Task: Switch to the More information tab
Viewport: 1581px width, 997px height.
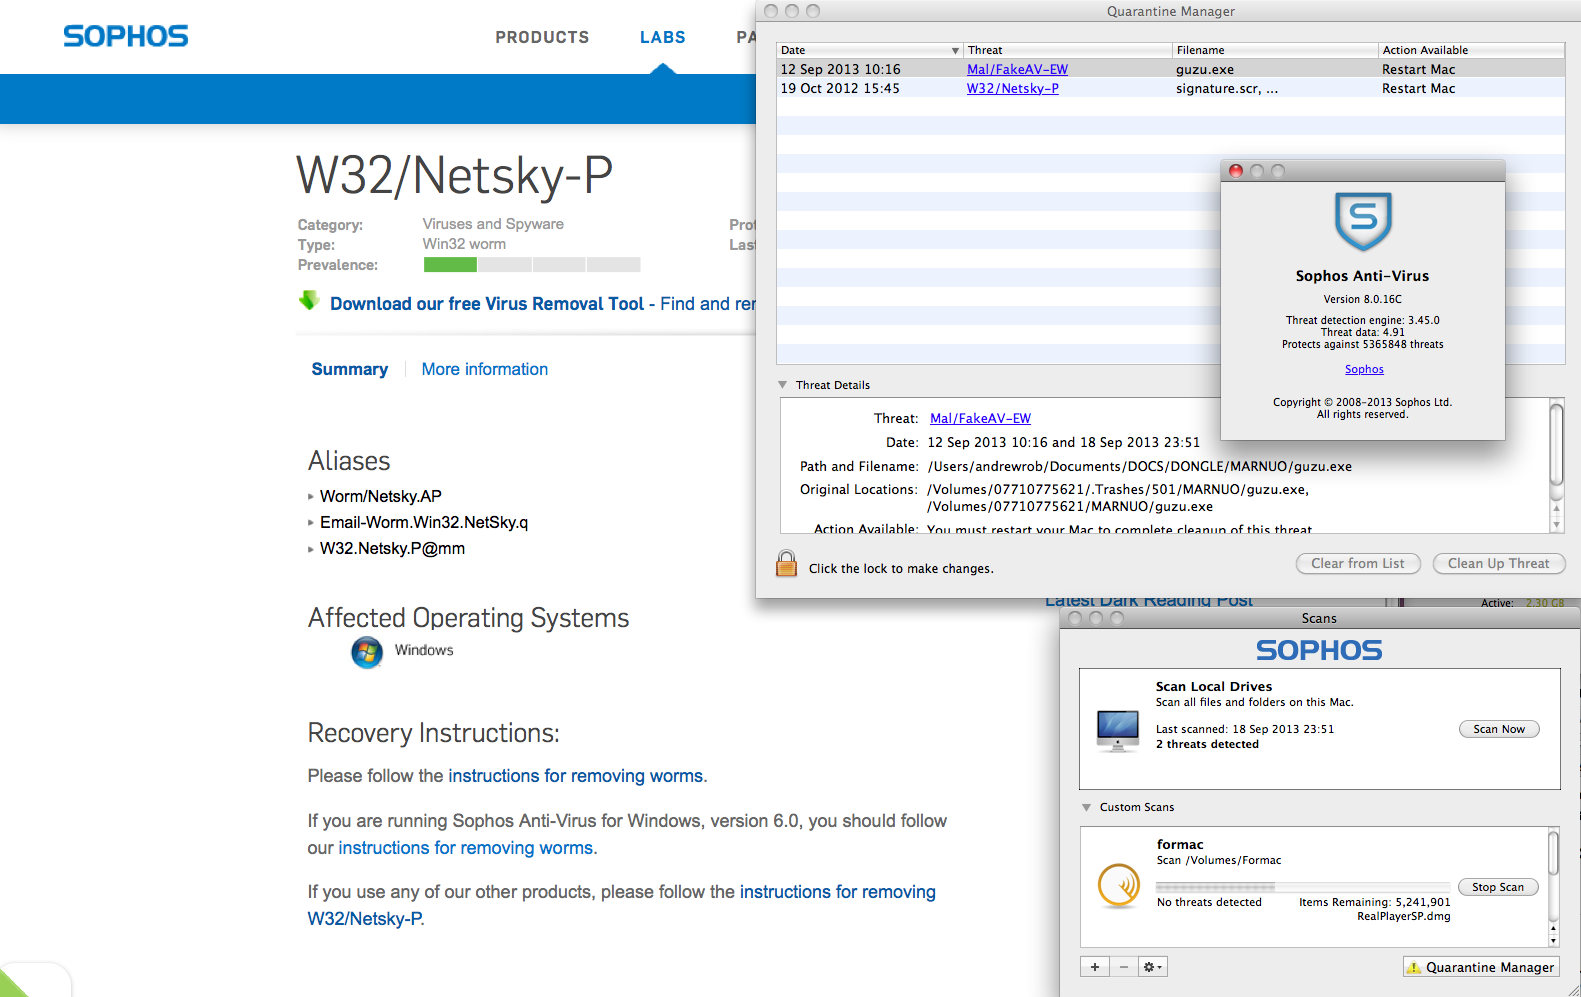Action: (485, 369)
